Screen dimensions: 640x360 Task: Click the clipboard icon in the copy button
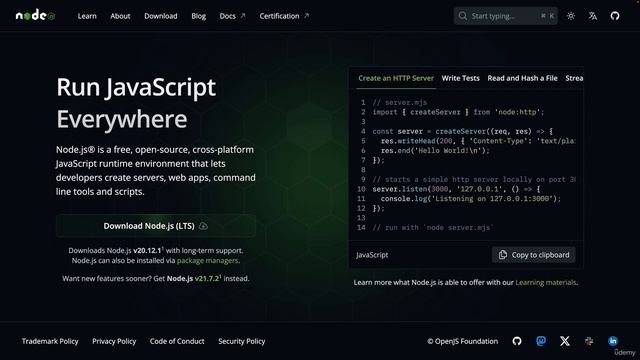click(x=503, y=255)
